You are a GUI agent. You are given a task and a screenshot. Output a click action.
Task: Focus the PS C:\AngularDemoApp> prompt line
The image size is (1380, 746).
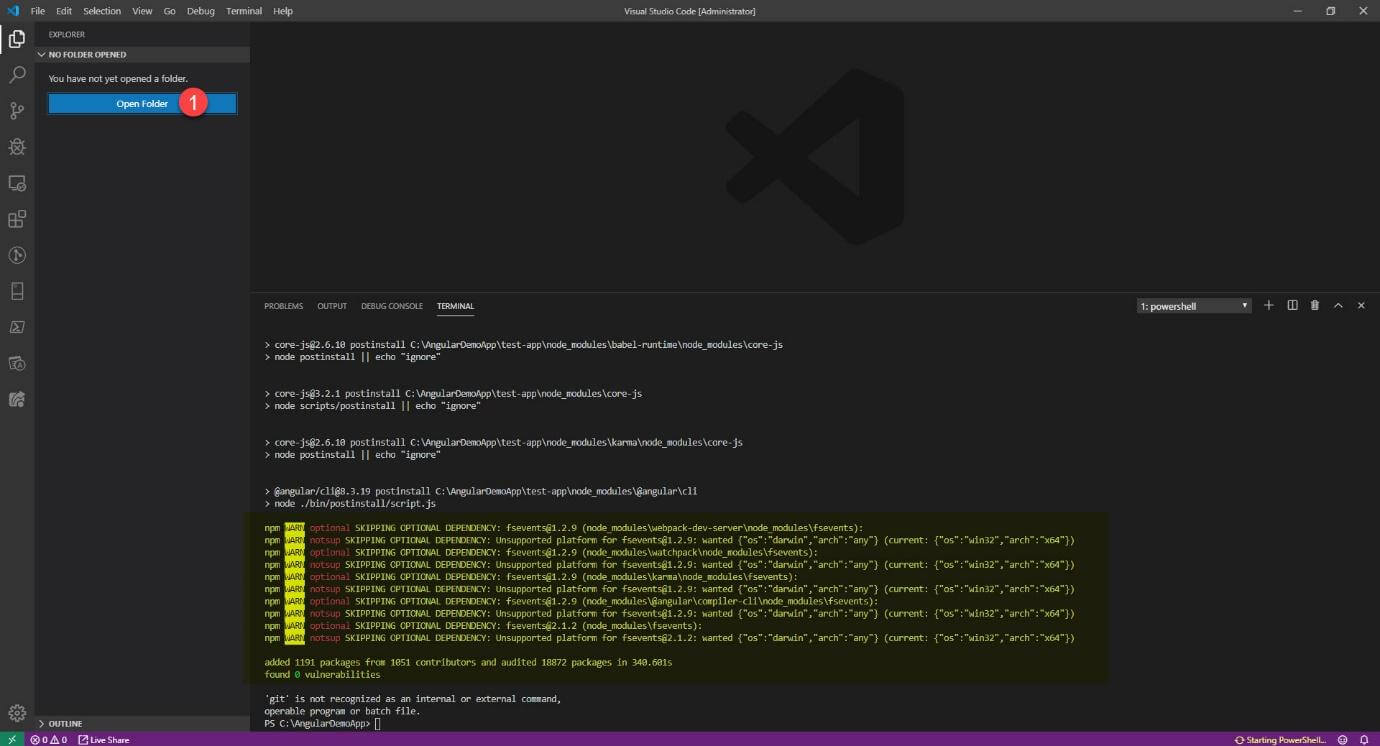tap(322, 723)
